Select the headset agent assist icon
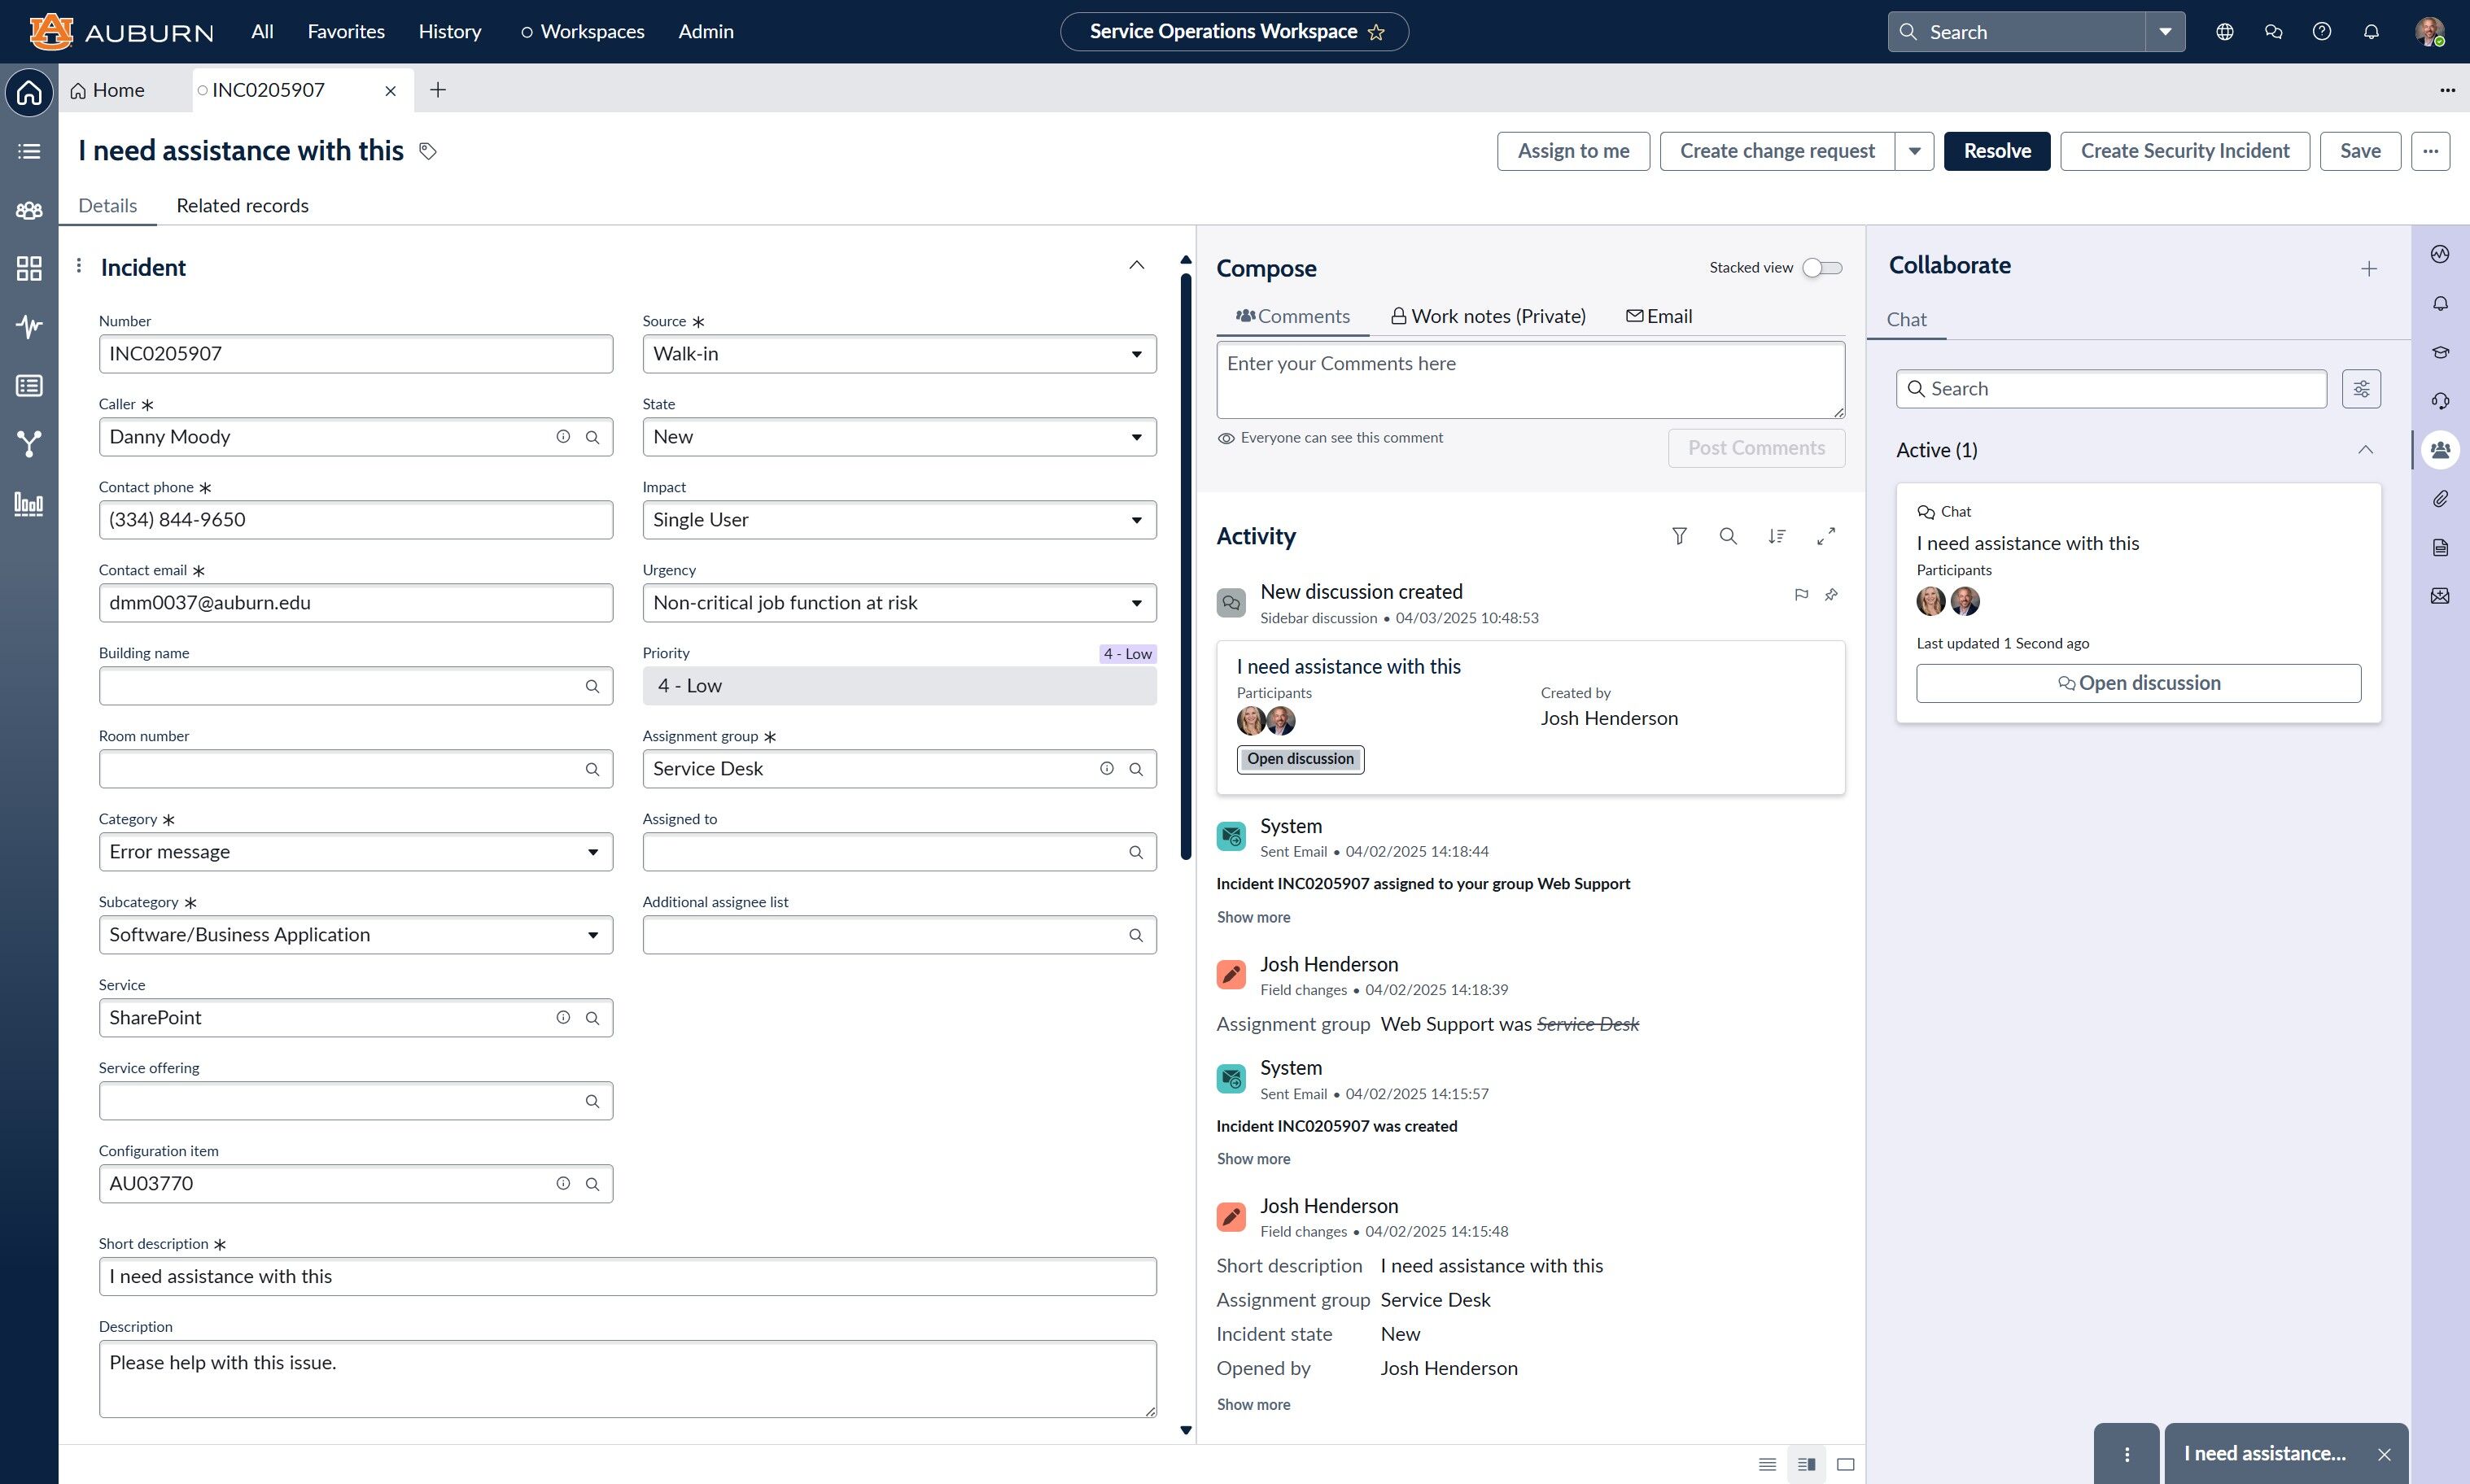2470x1484 pixels. [x=2441, y=400]
